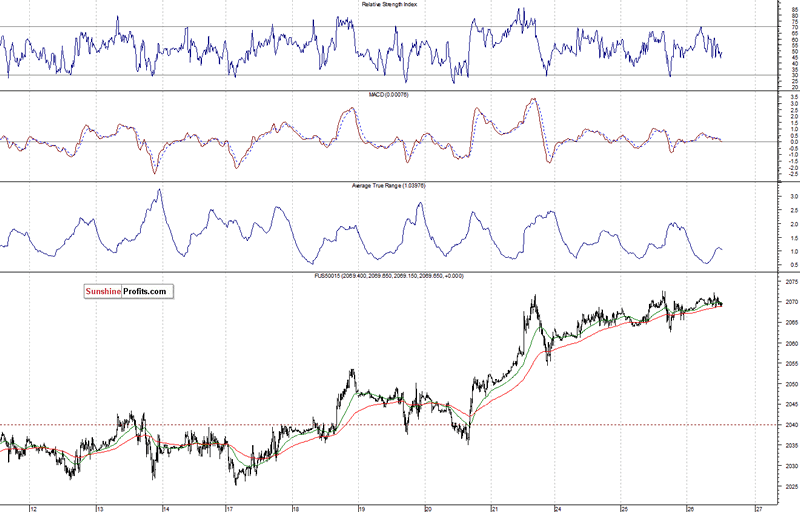Click the RSI upper 70 threshold line
Screen dimensions: 800x512
click(x=388, y=27)
